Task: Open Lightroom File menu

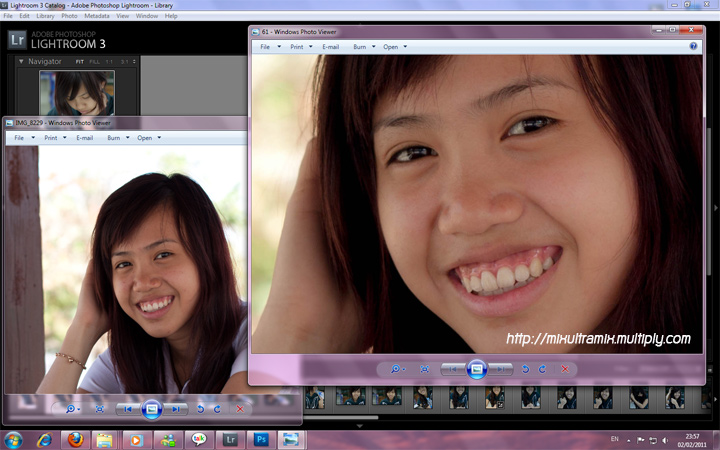Action: tap(8, 16)
